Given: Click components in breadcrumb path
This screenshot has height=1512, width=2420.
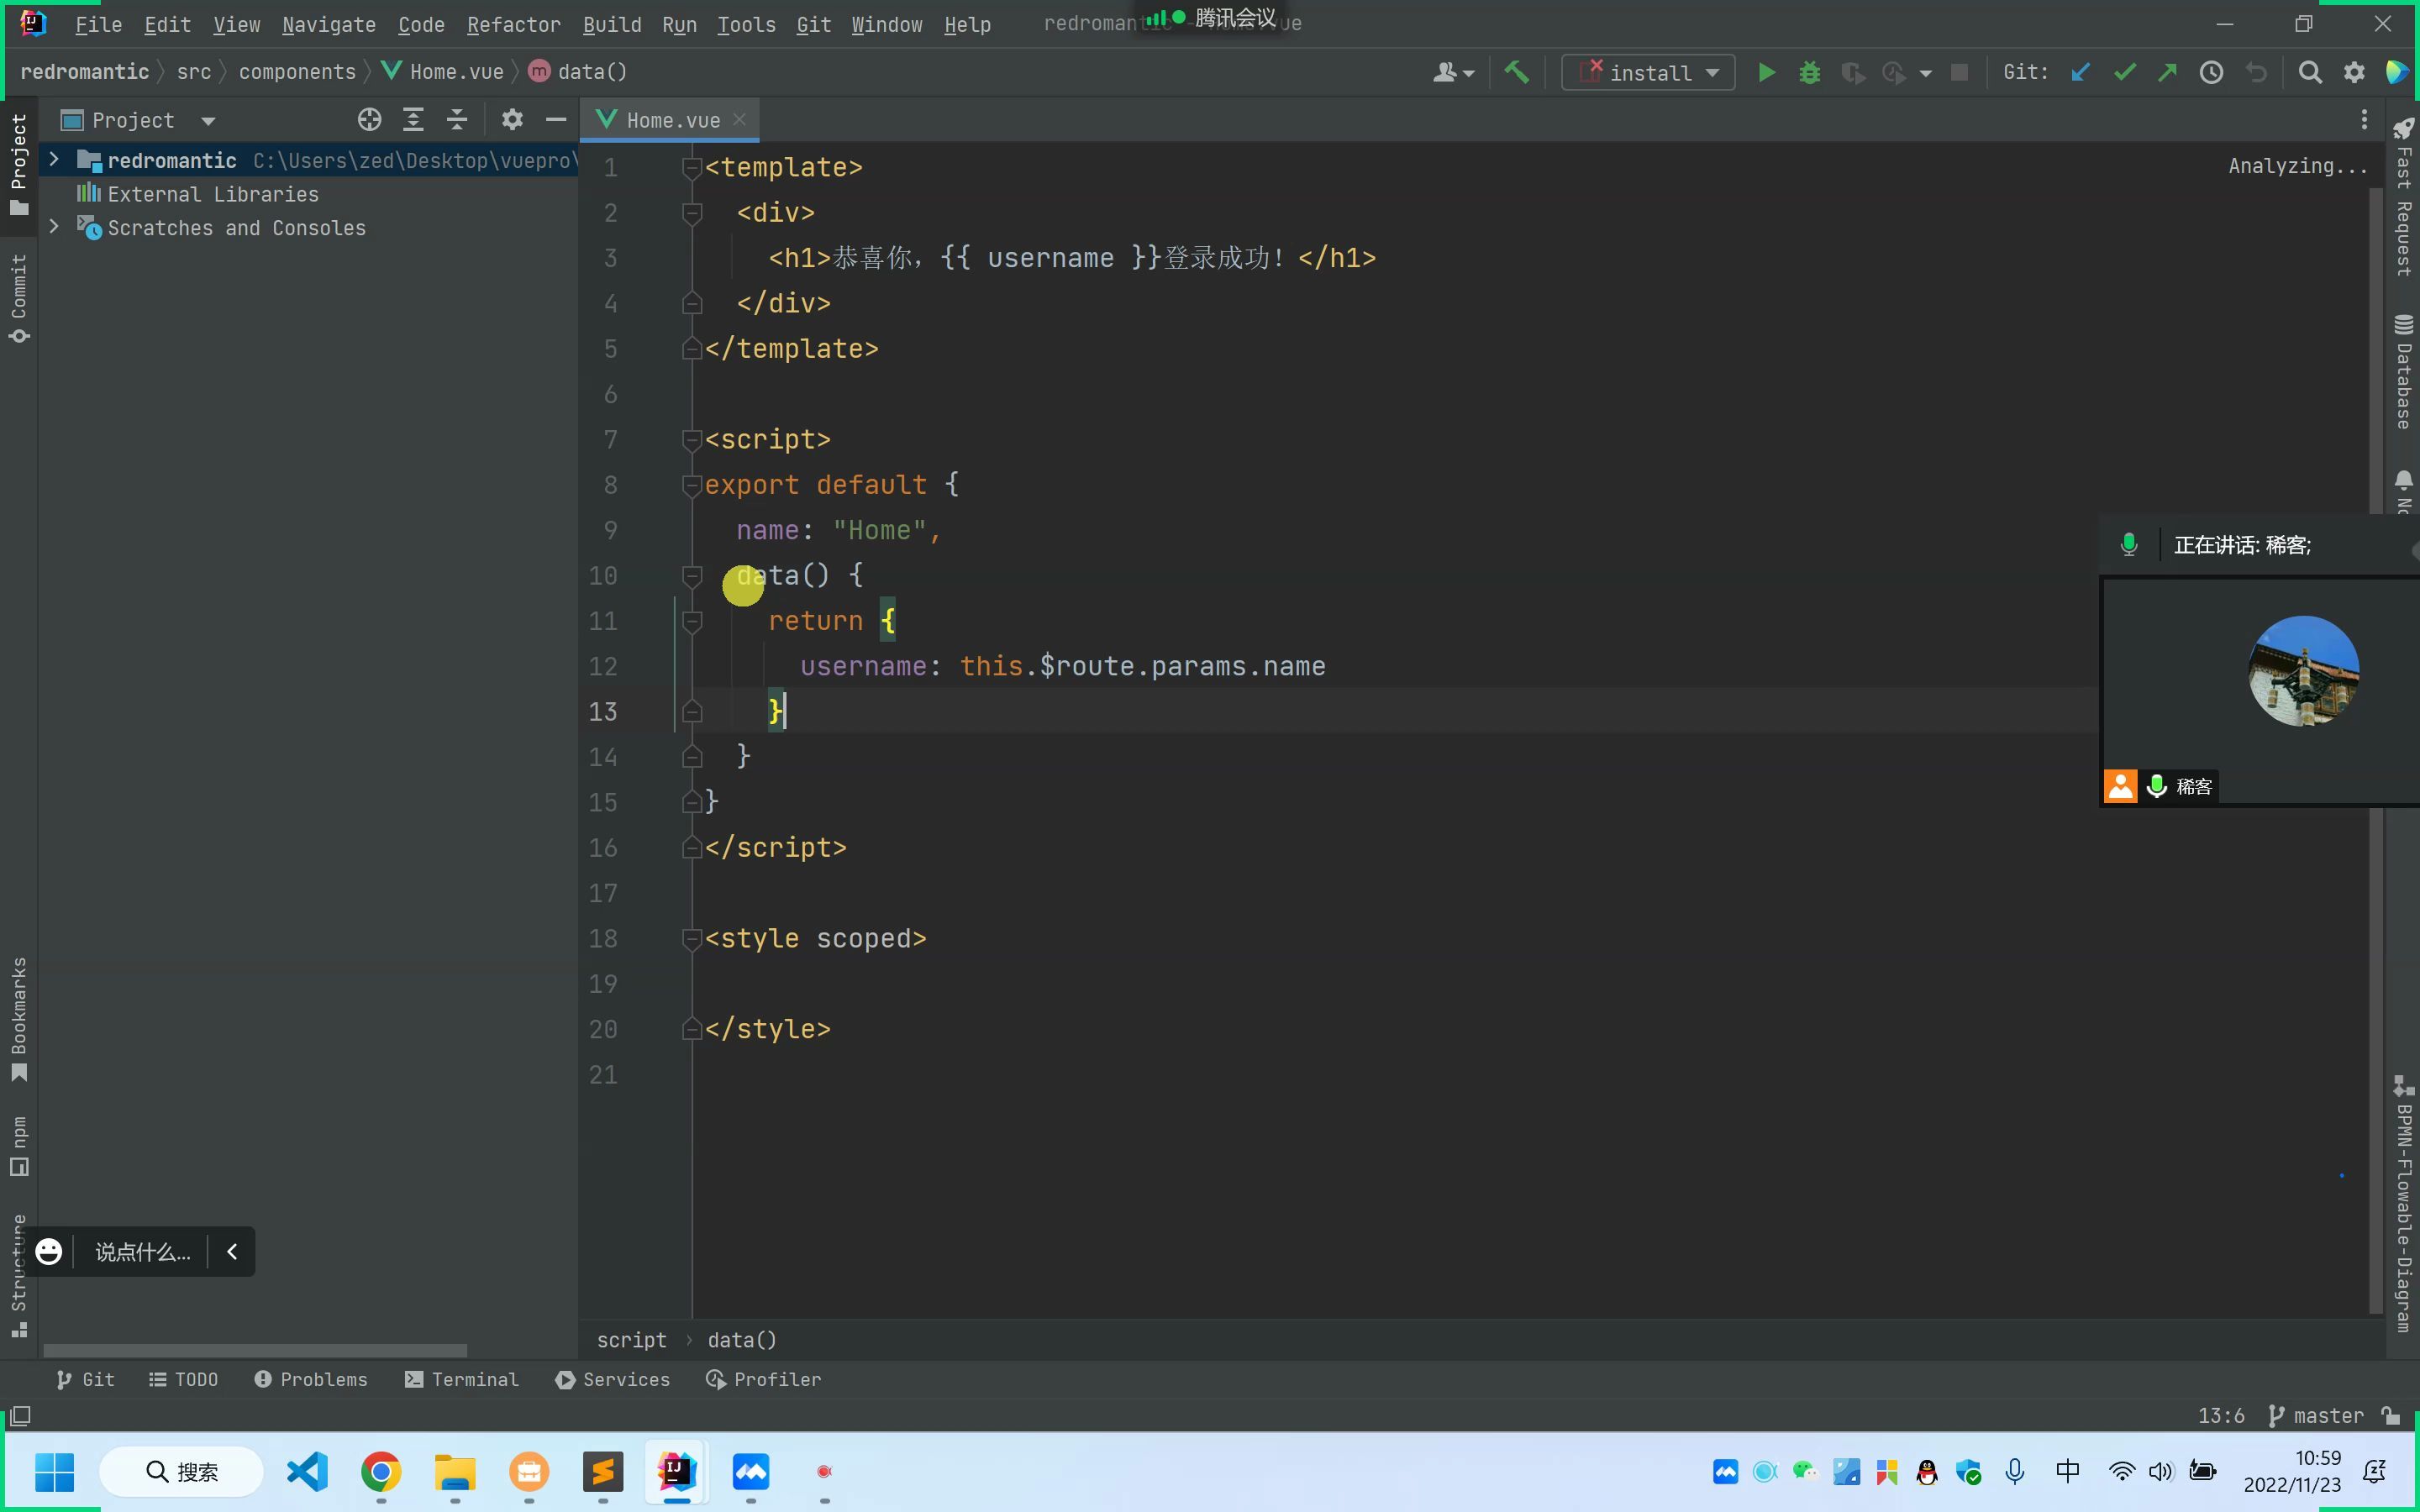Looking at the screenshot, I should 297,72.
